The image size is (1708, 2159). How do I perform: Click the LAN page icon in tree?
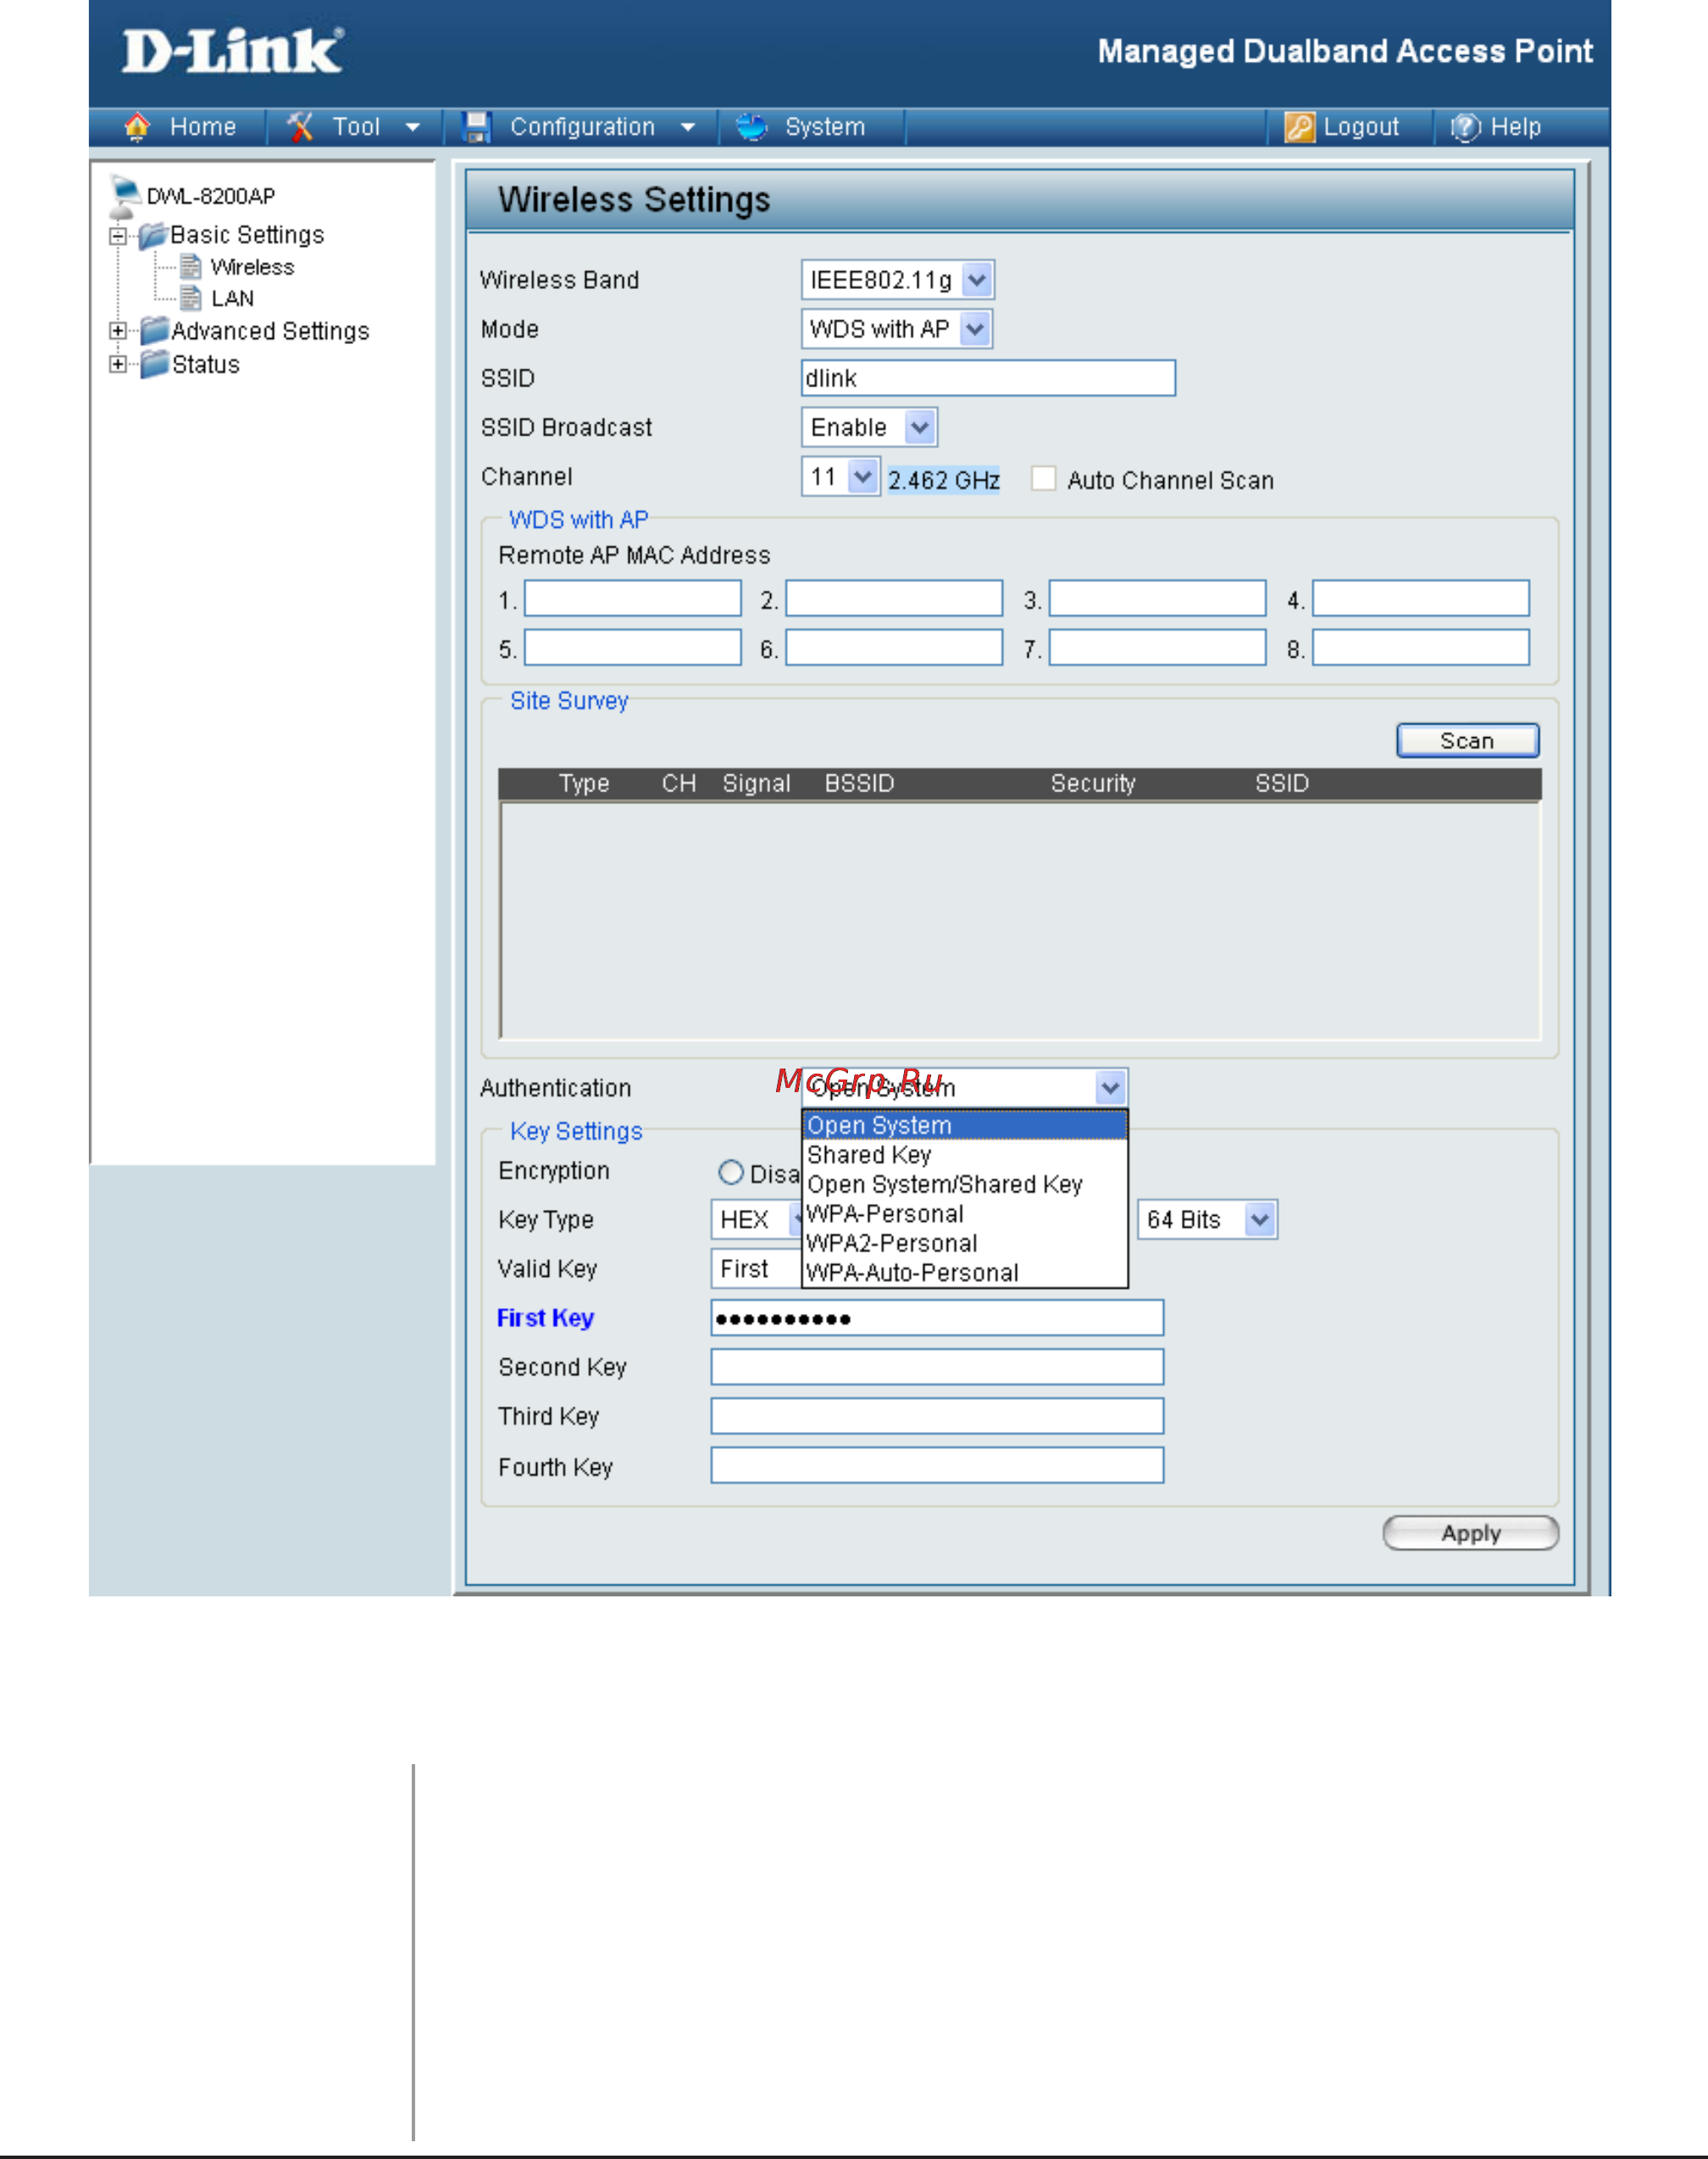point(190,298)
